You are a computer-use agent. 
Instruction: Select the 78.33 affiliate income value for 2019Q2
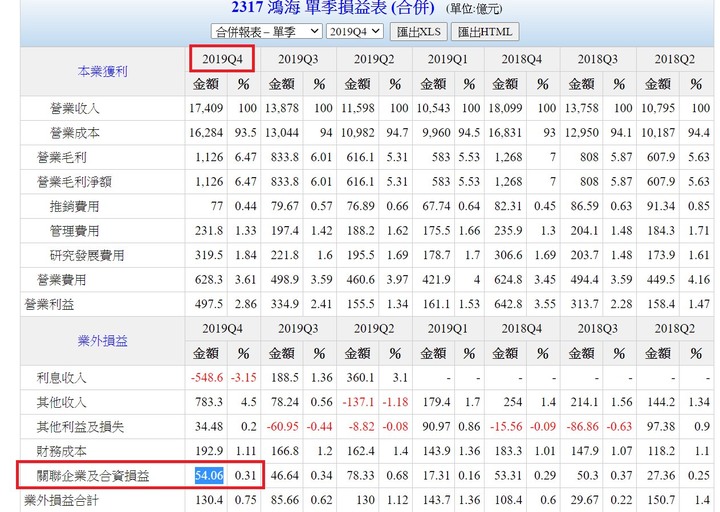tap(361, 475)
